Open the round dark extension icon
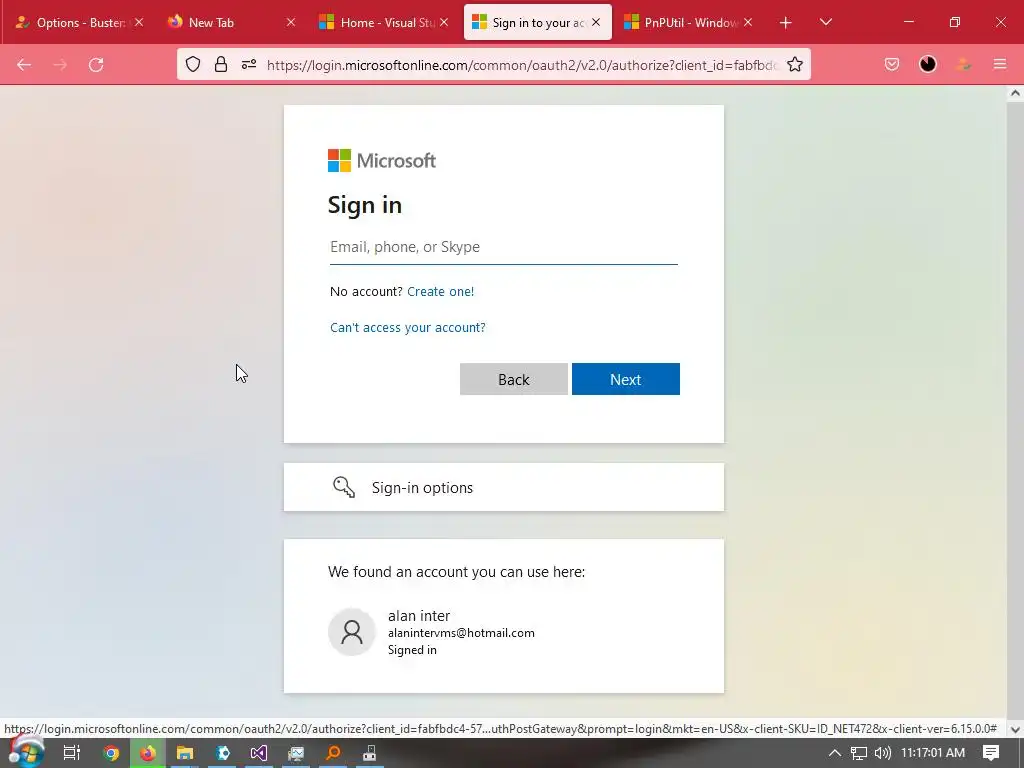This screenshot has width=1024, height=768. coord(927,64)
